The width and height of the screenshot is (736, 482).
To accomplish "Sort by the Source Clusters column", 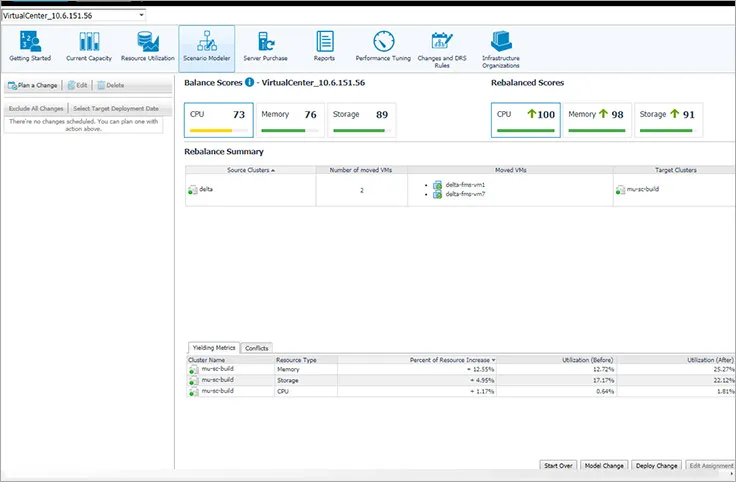I will coord(250,171).
